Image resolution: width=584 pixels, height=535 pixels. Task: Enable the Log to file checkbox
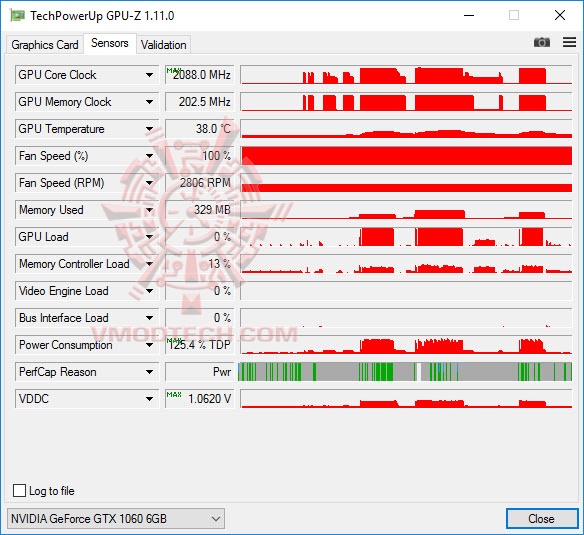coord(19,491)
